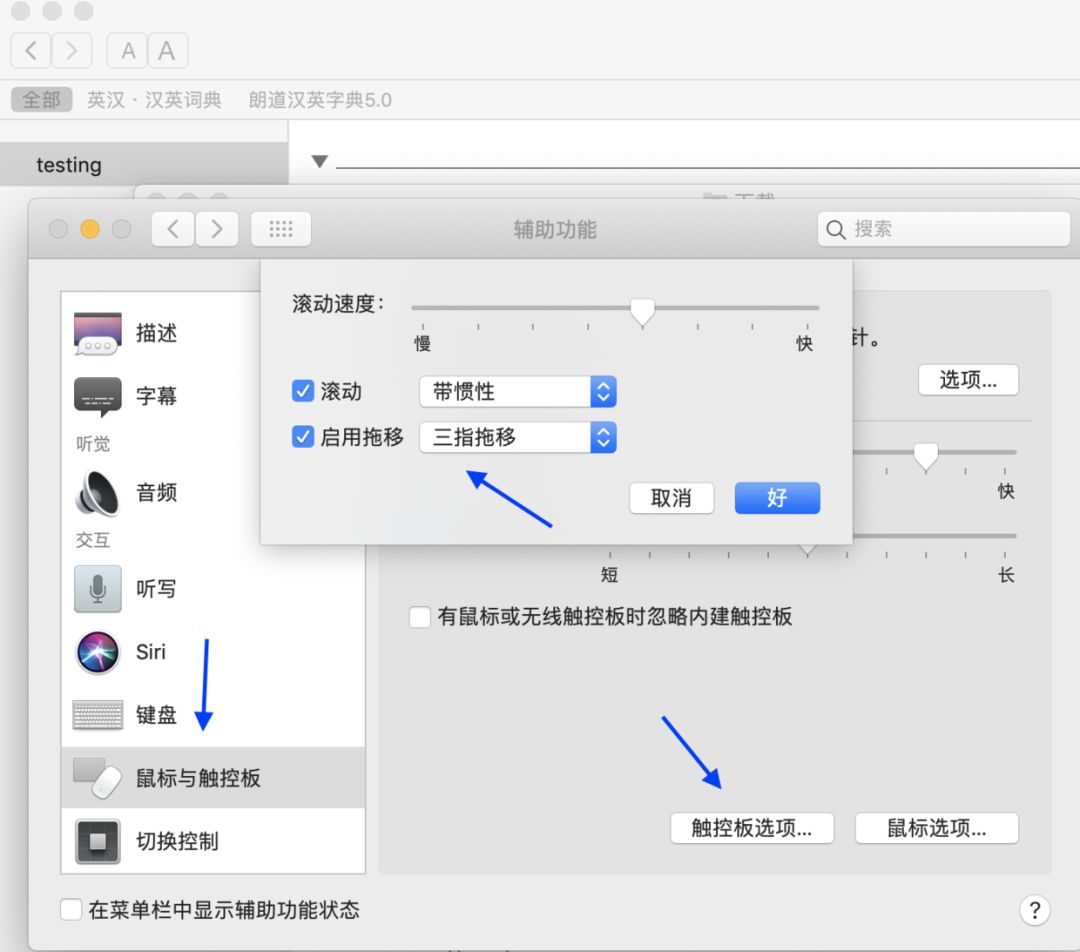Screen dimensions: 1080x952
Task: Enable 有鼠标或无线触控板时忽略内建触控板
Action: point(420,617)
